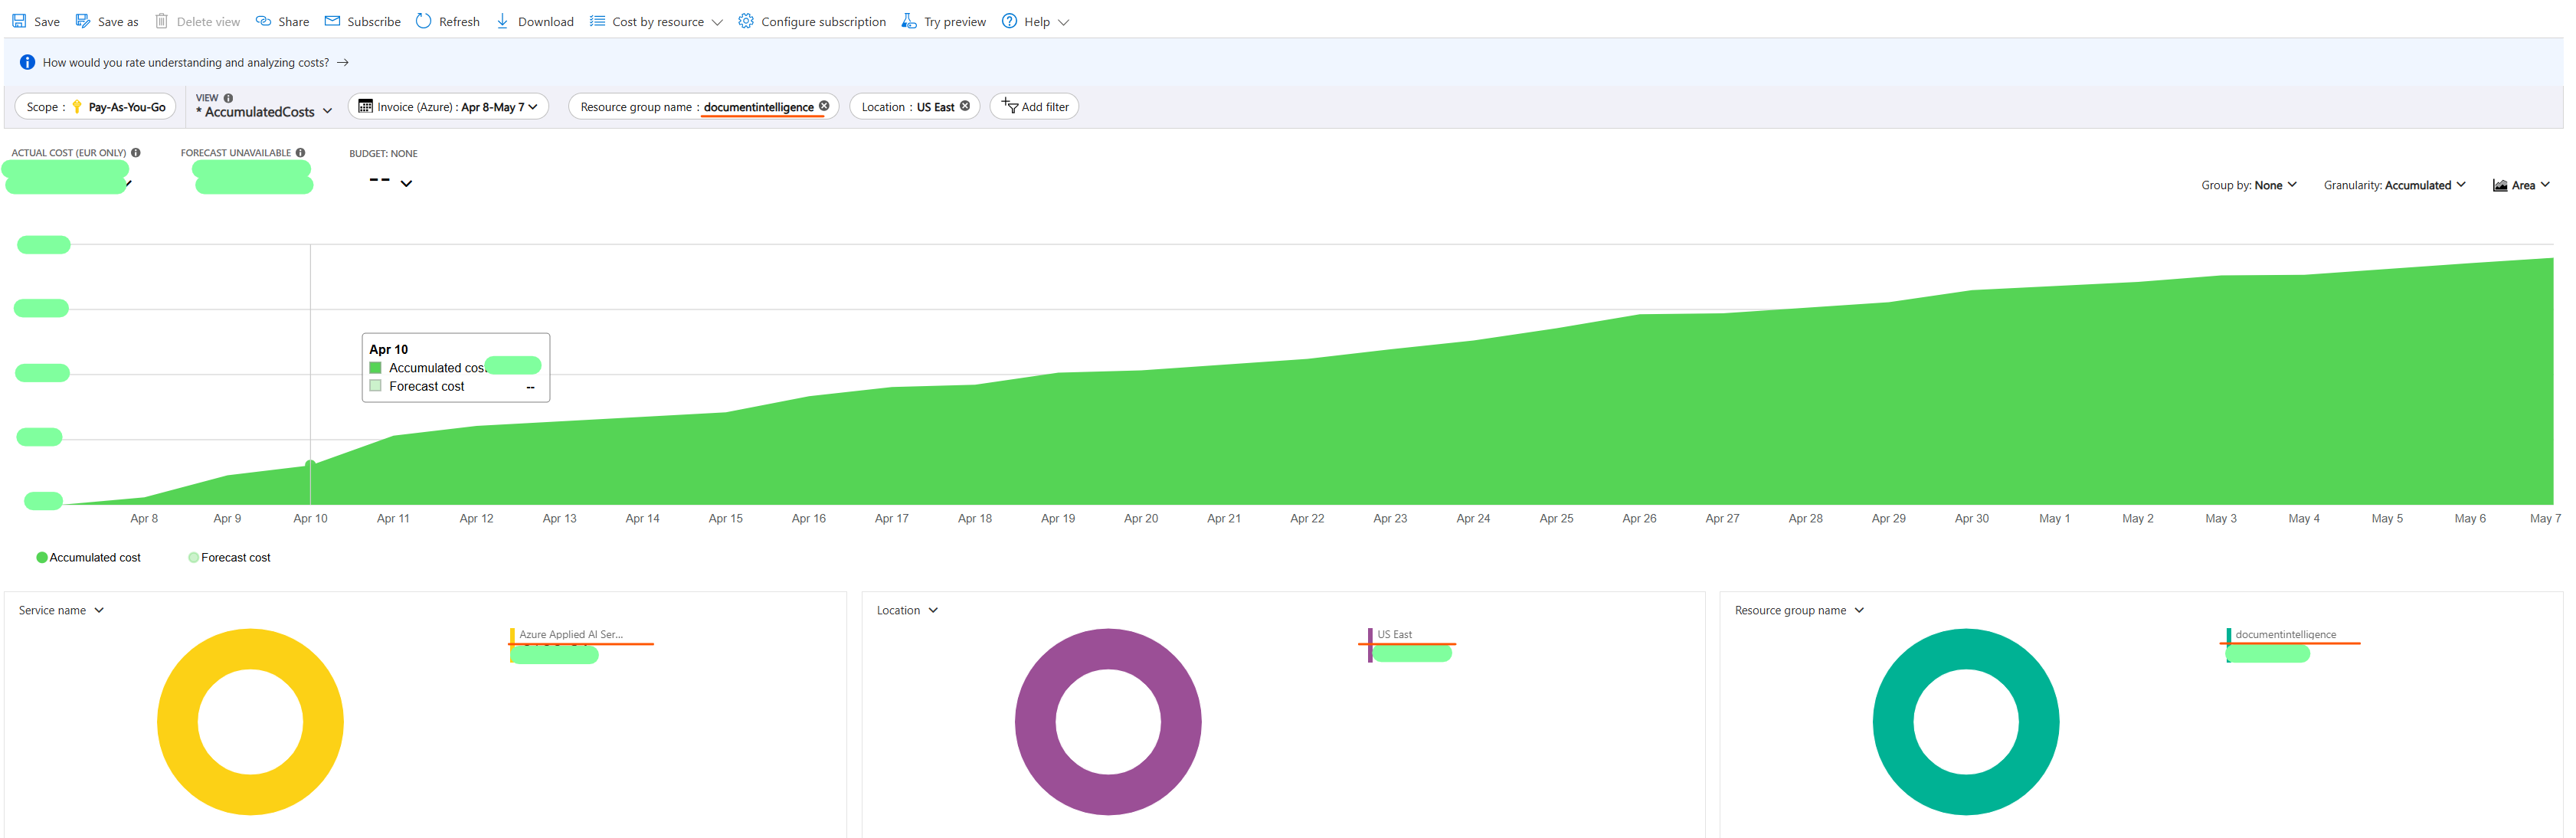Viewport: 2576px width, 838px height.
Task: Click the Configure subscription gear icon
Action: 746,21
